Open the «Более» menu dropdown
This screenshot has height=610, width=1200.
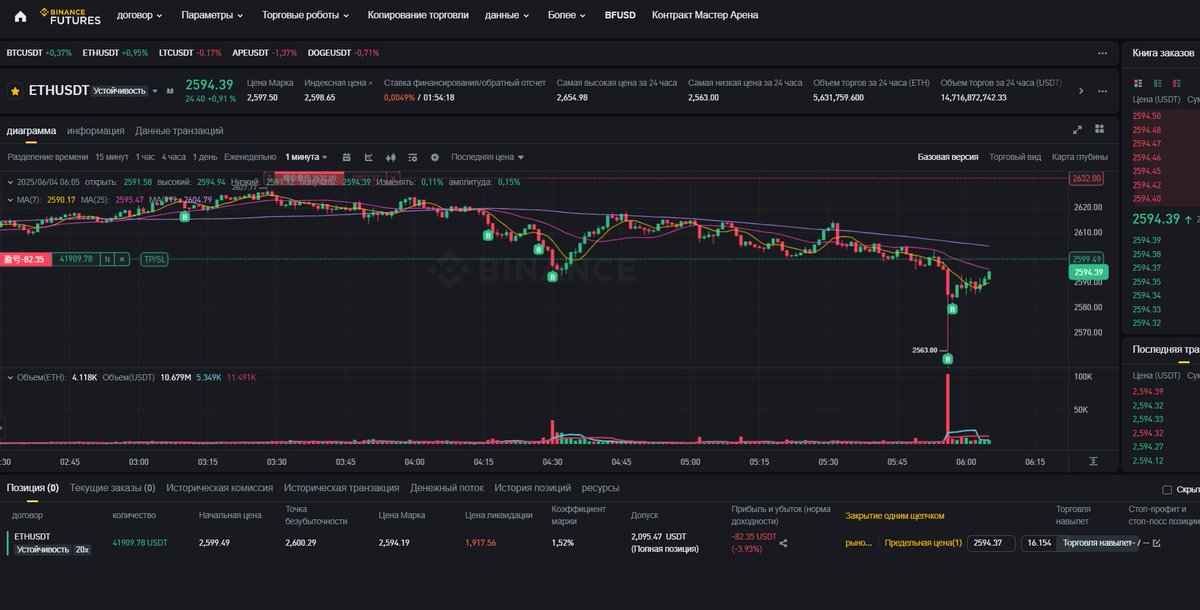click(x=567, y=15)
